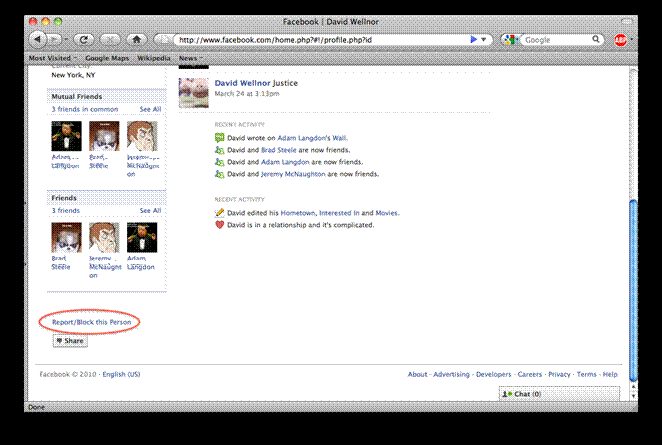Open the Privacy footer link
This screenshot has width=662, height=445.
(559, 374)
